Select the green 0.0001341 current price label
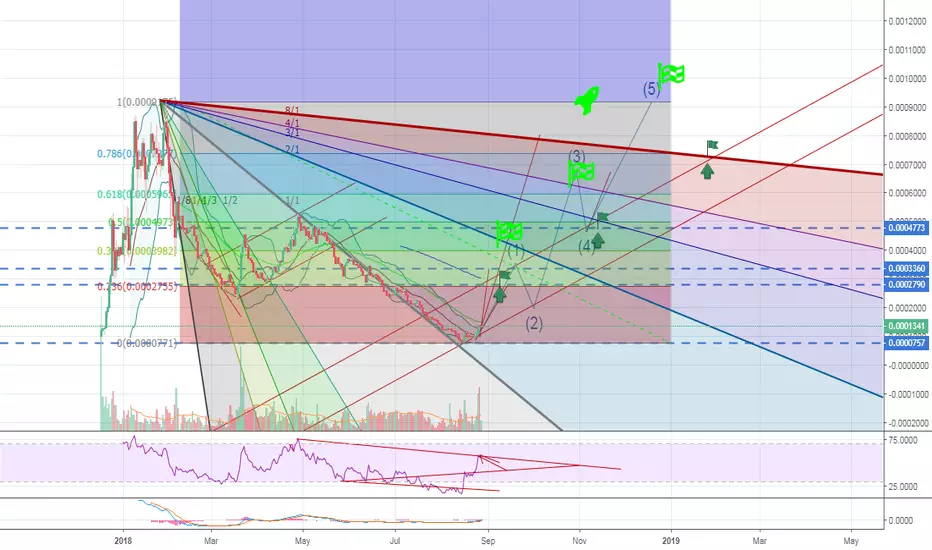 click(906, 326)
